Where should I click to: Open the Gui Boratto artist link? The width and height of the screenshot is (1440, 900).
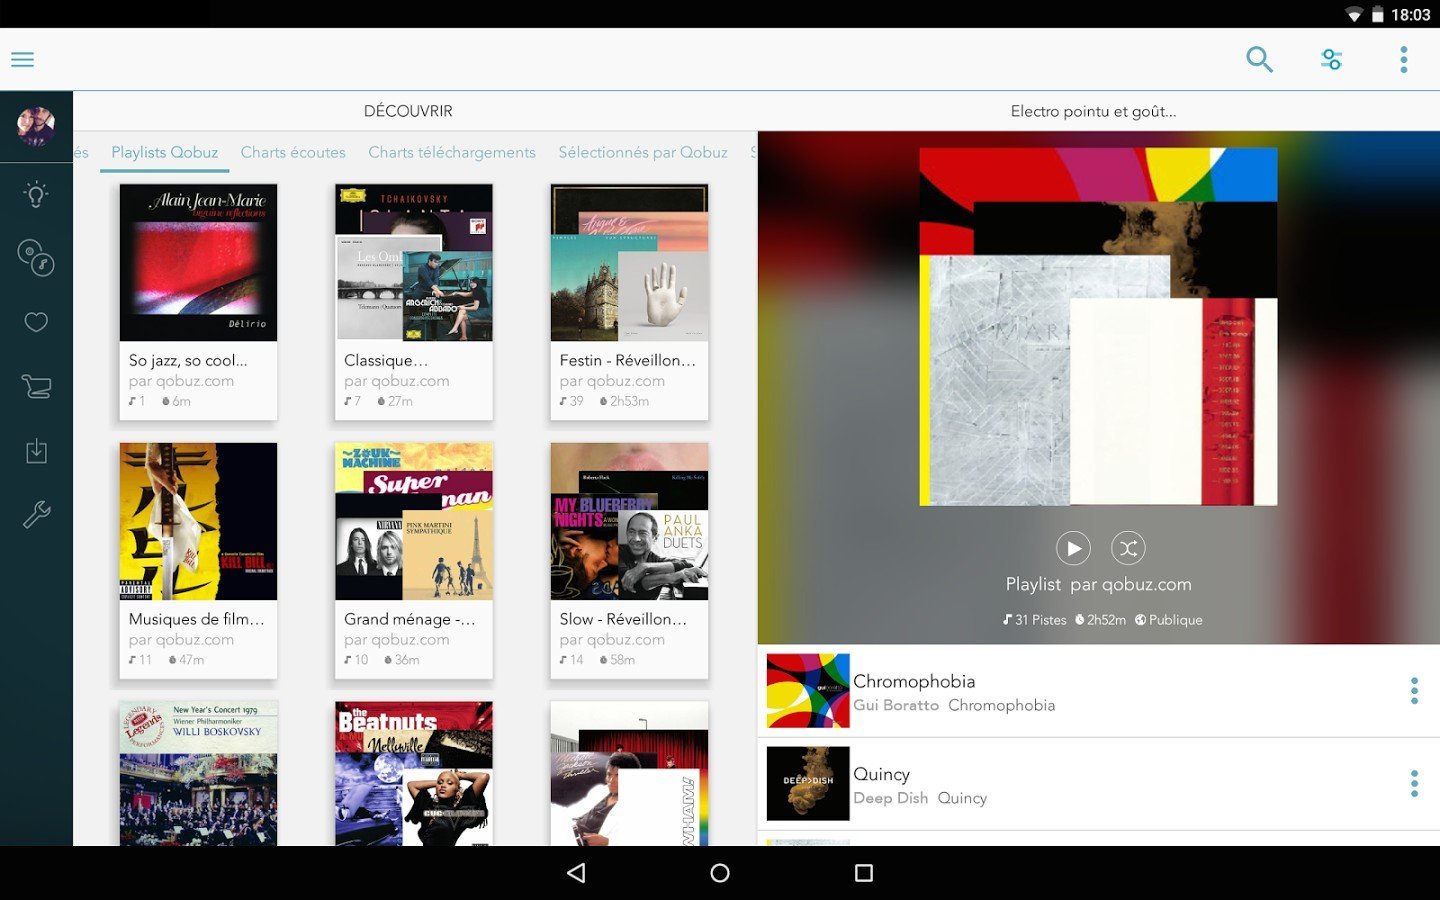pos(896,705)
